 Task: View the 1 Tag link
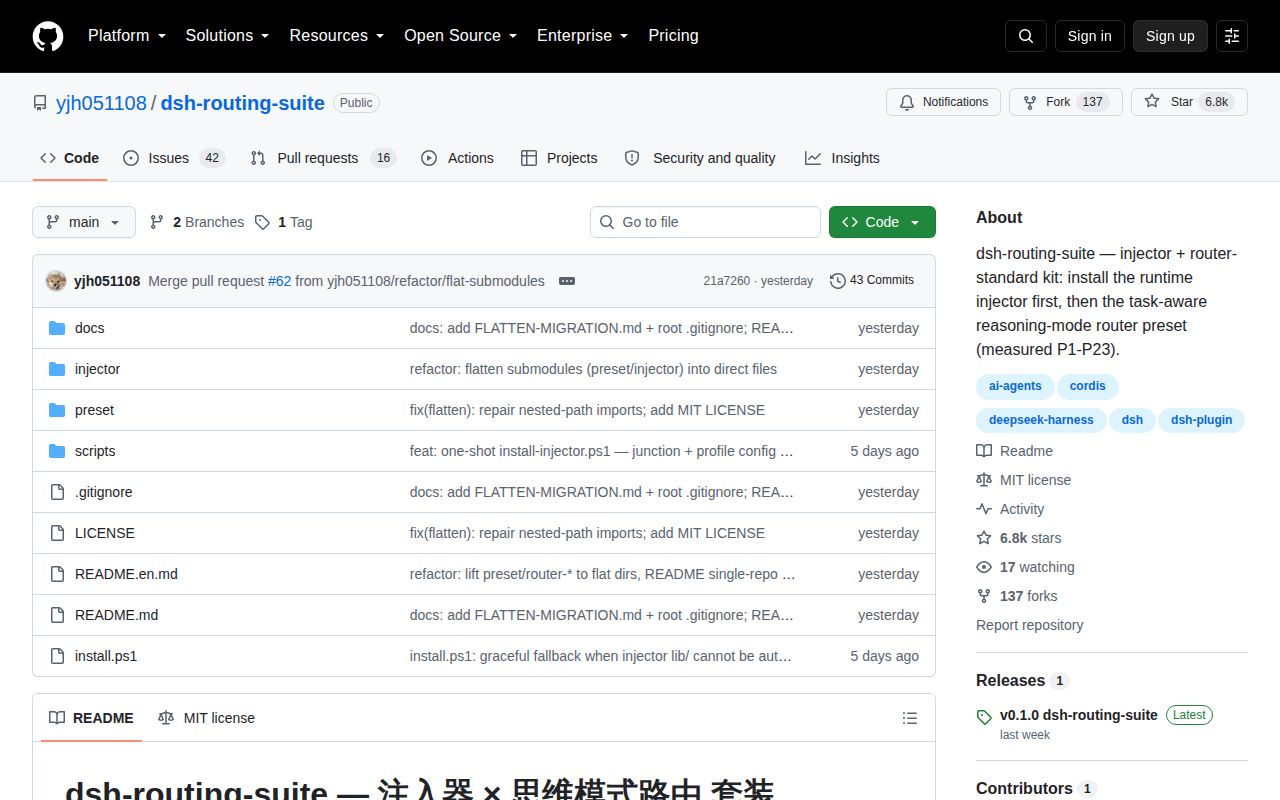284,222
